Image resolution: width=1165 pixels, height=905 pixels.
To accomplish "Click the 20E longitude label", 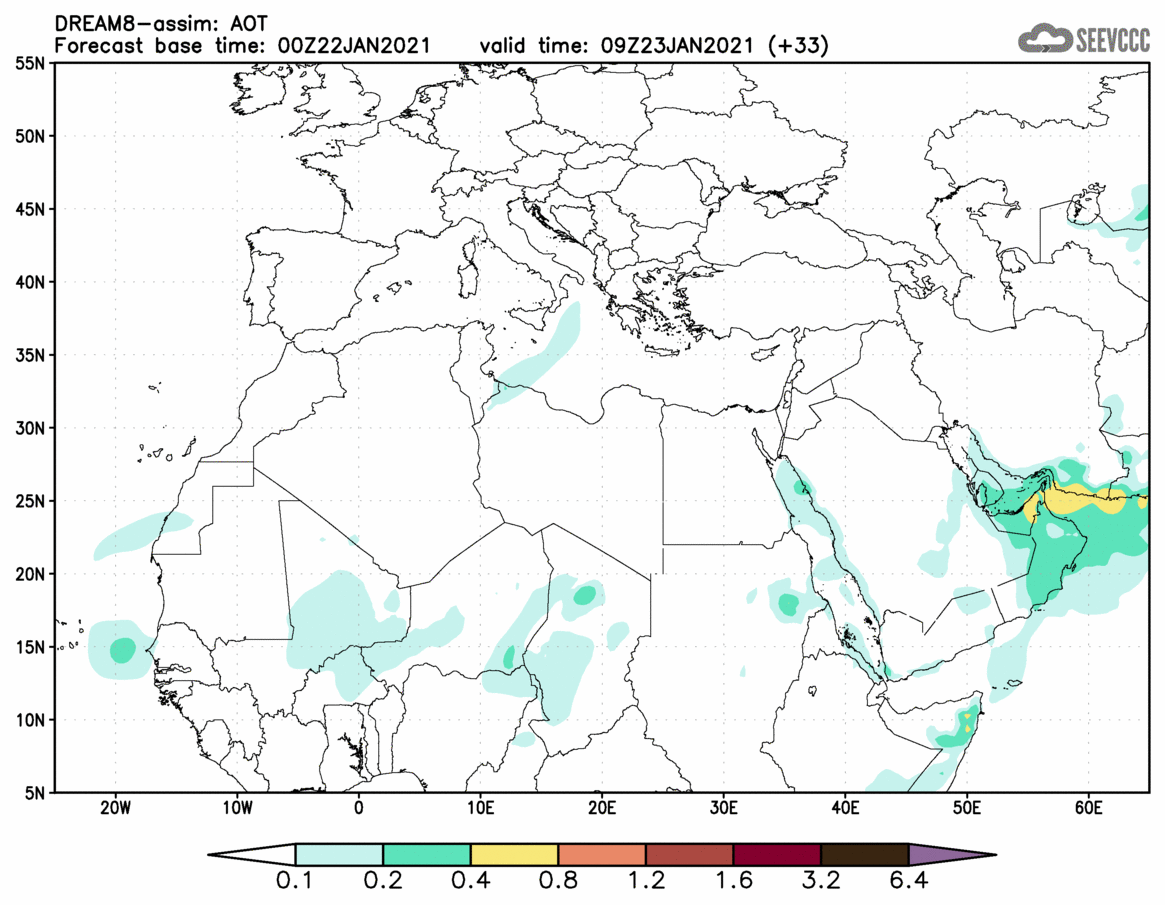I will [603, 808].
